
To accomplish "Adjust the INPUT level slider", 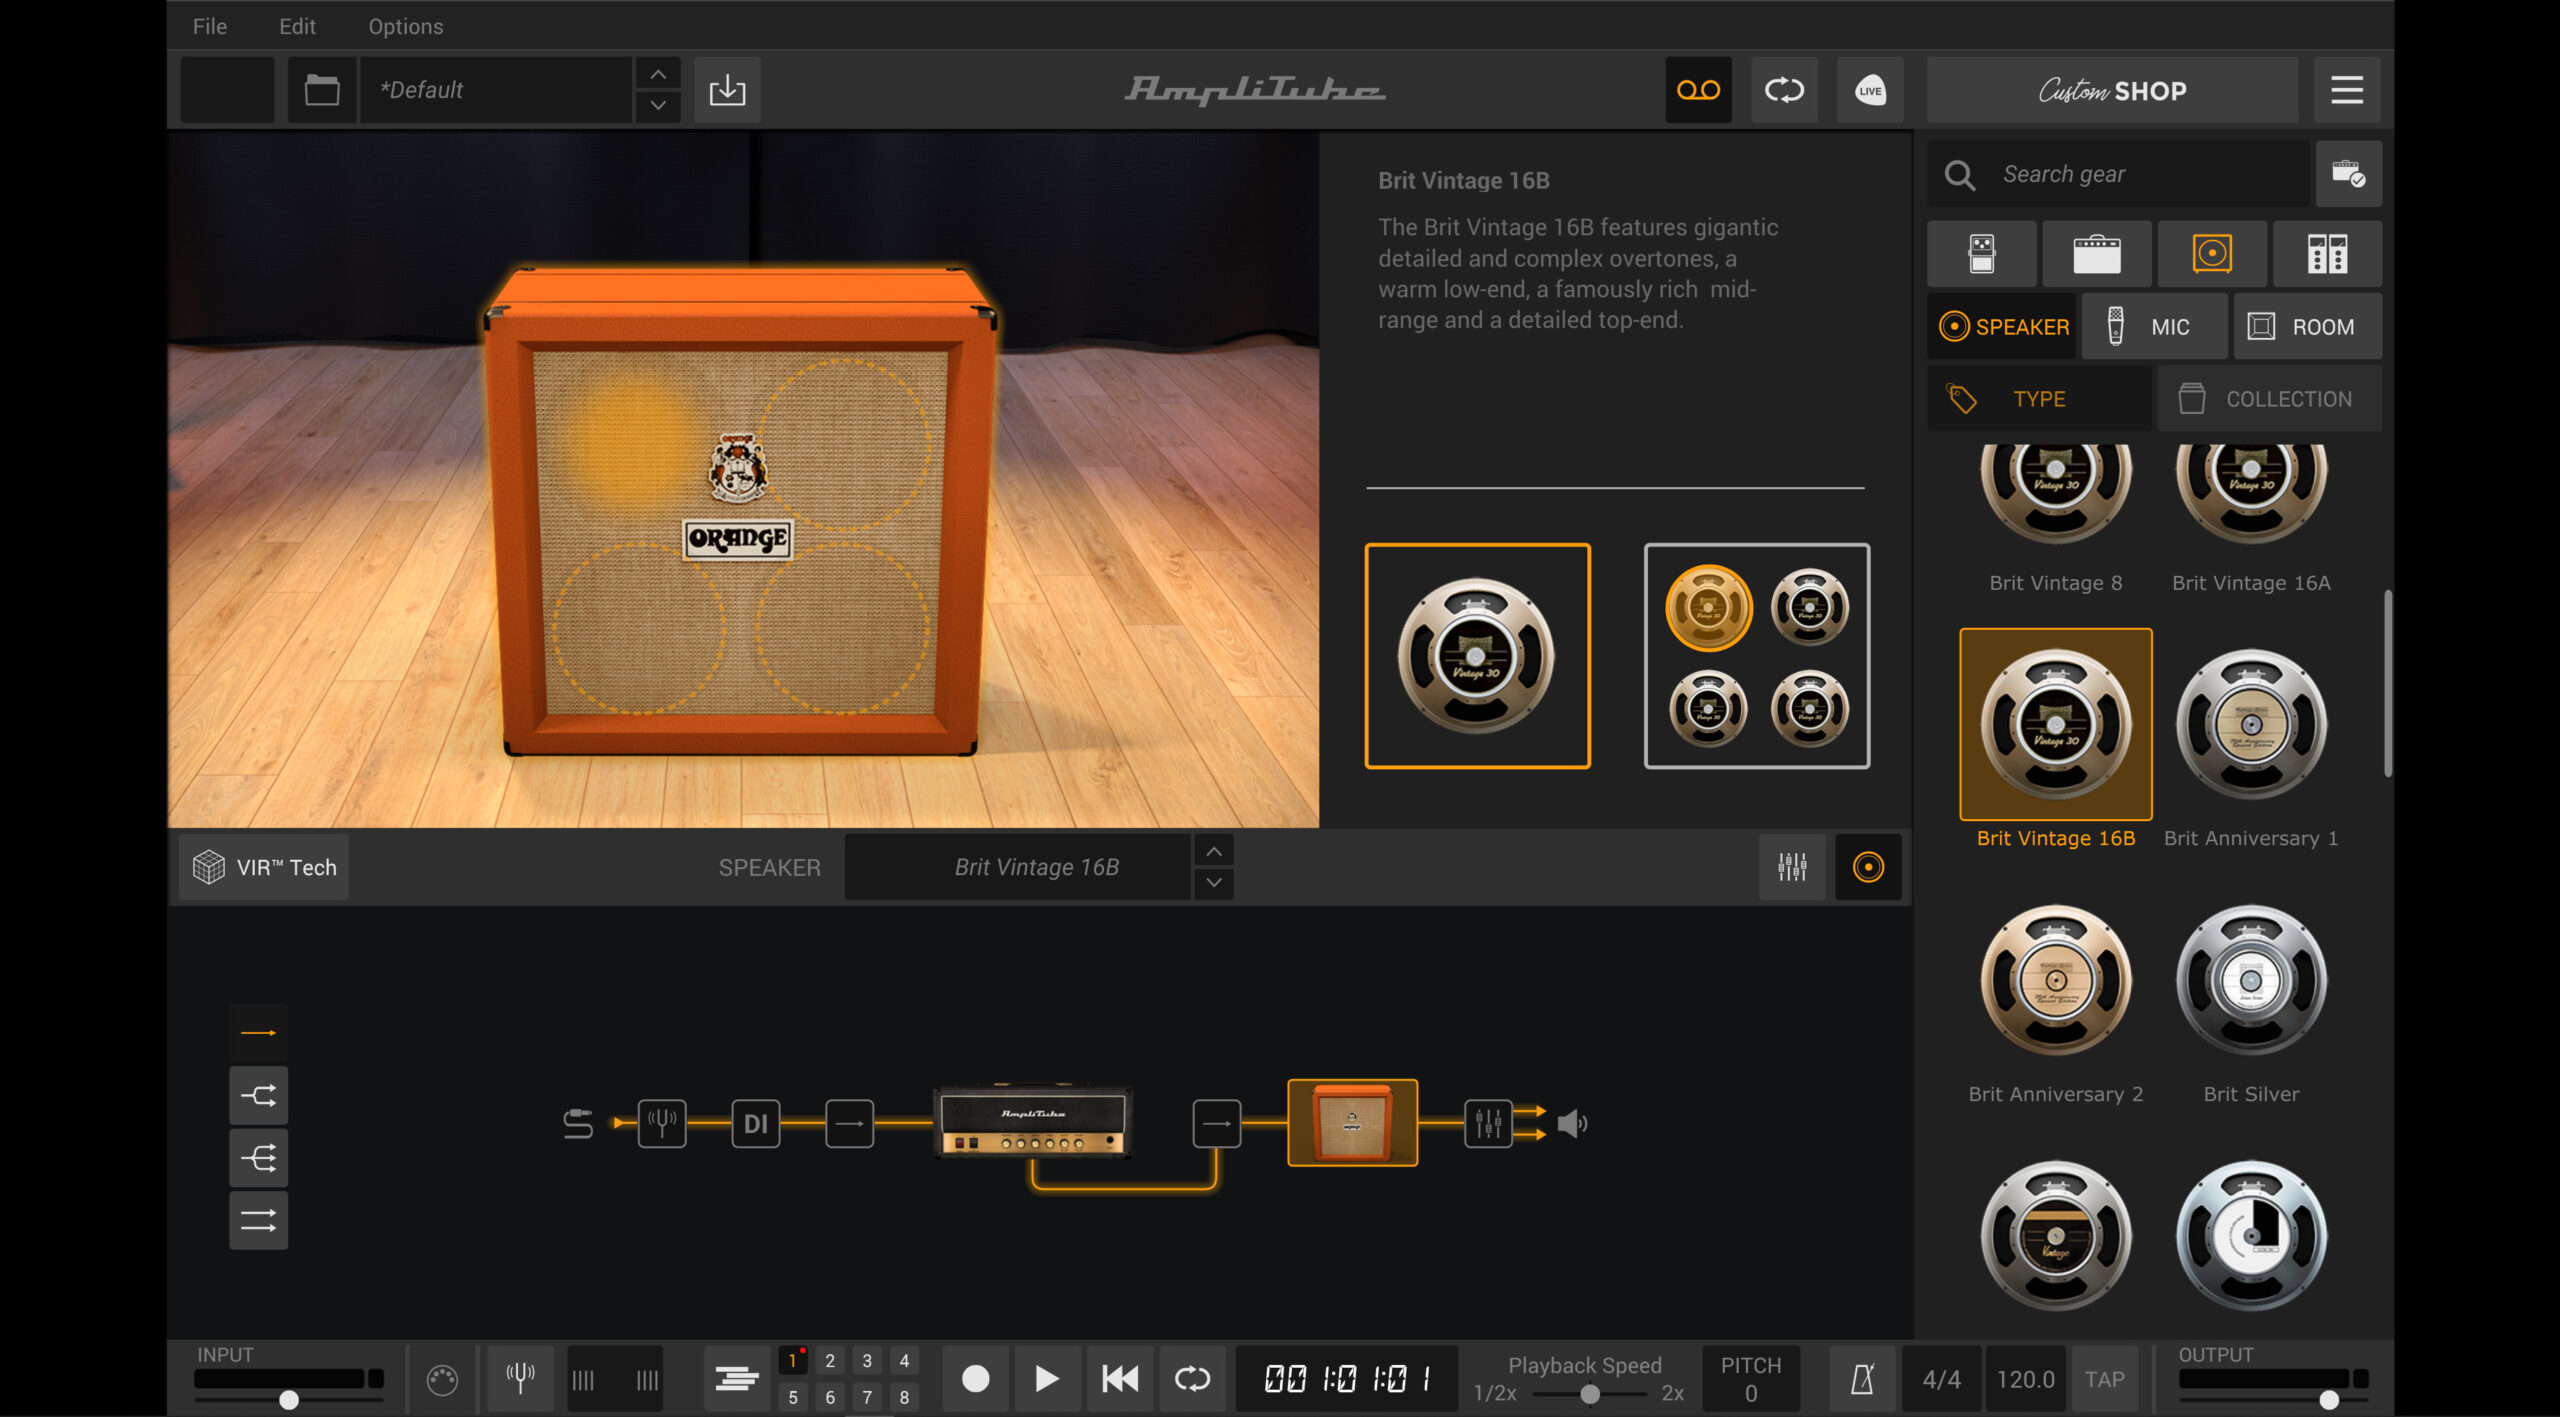I will [x=289, y=1399].
